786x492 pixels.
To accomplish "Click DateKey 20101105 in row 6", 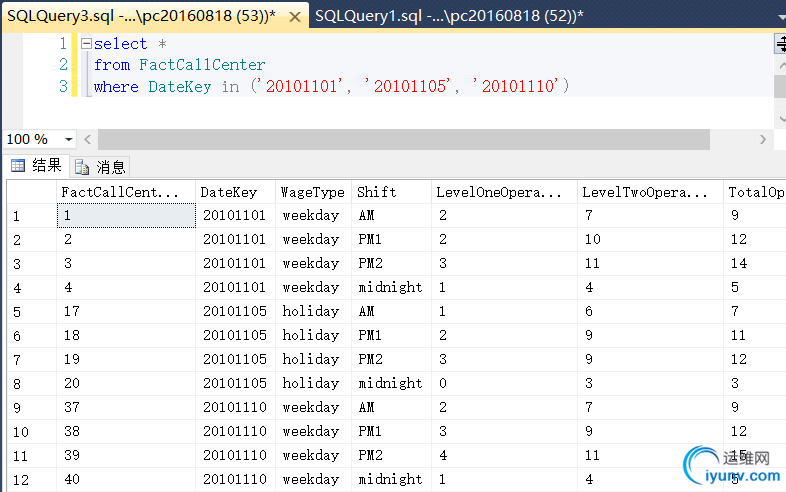I will pos(235,335).
